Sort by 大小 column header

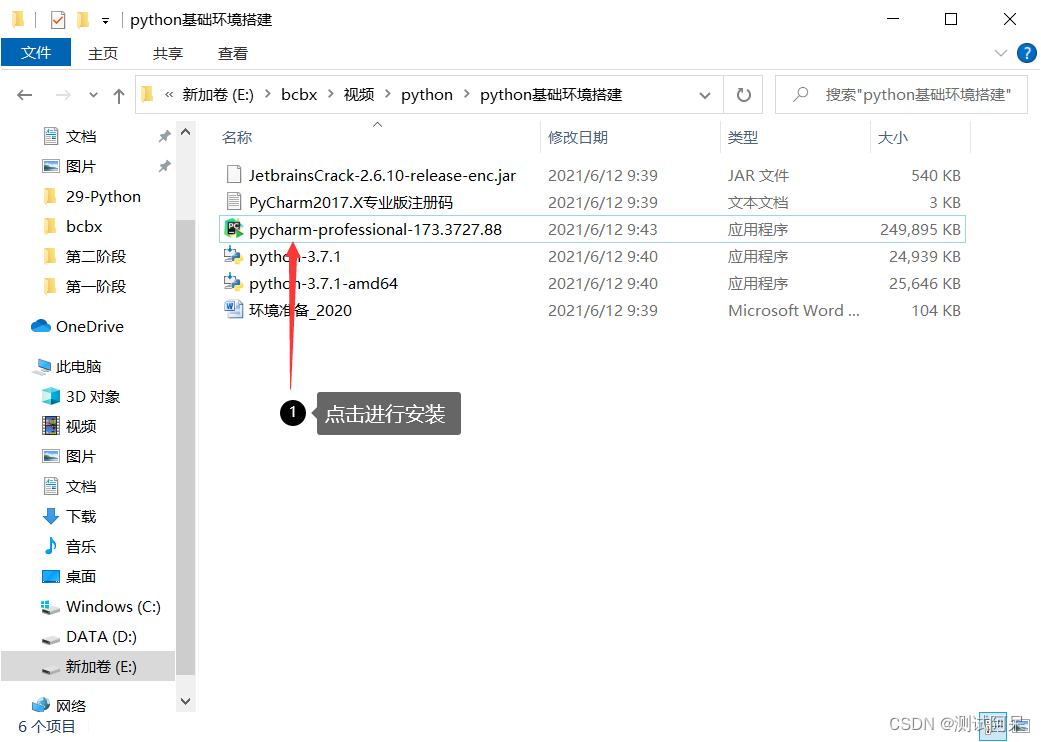(893, 137)
